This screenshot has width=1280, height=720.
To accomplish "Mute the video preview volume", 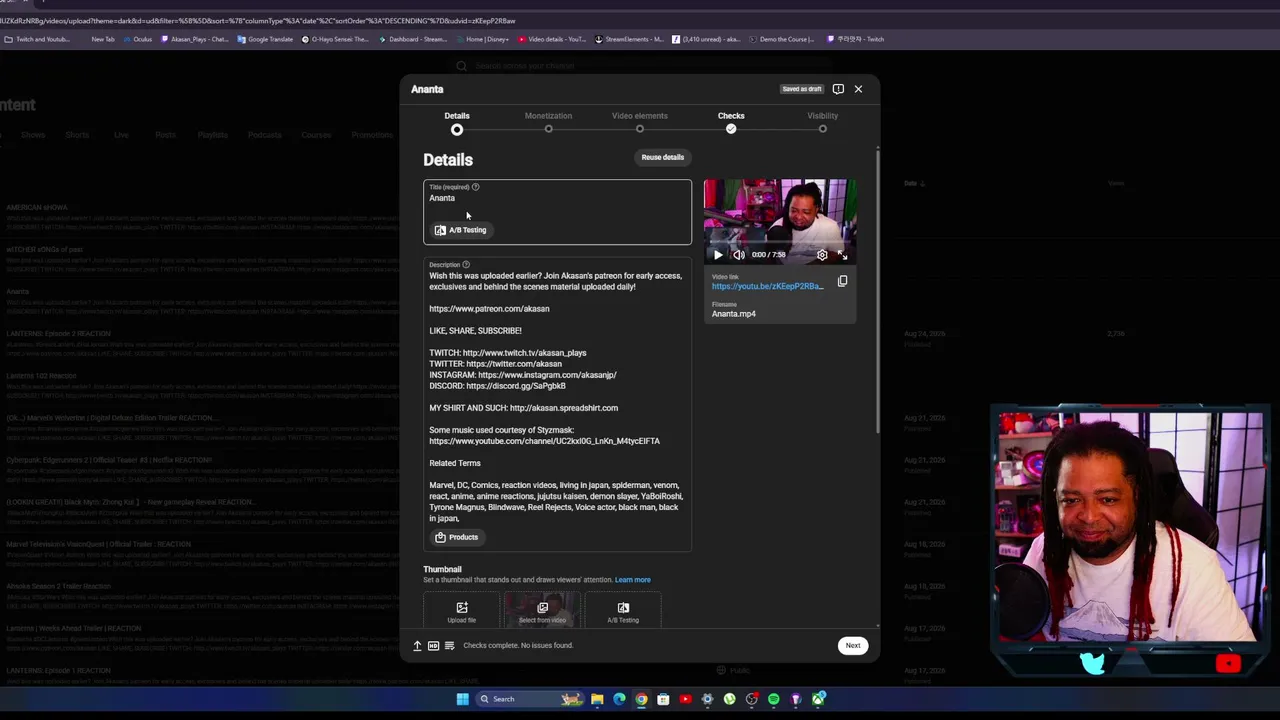I will [x=738, y=255].
